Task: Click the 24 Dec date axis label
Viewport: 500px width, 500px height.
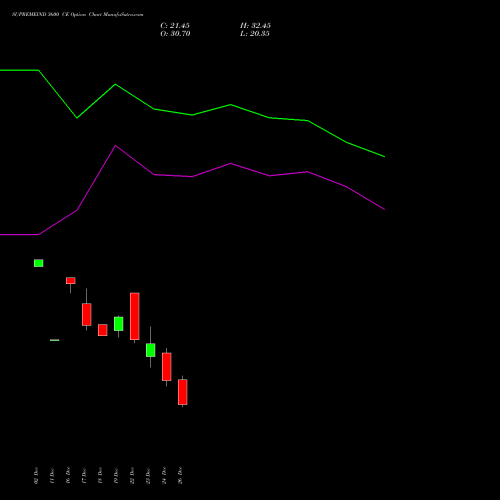Action: coord(164,476)
